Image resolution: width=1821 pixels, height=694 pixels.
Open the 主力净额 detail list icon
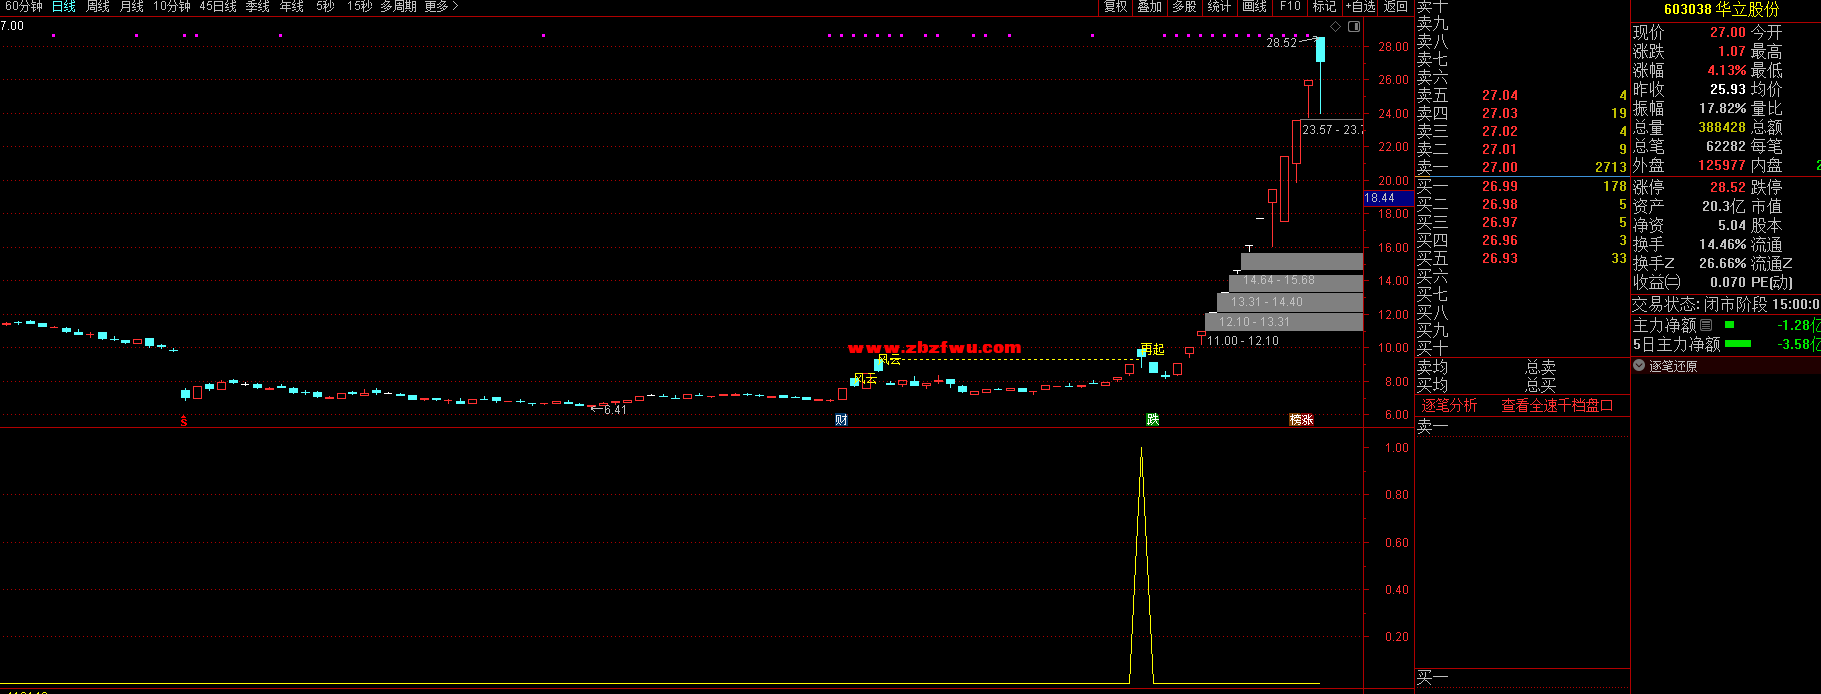[1706, 325]
